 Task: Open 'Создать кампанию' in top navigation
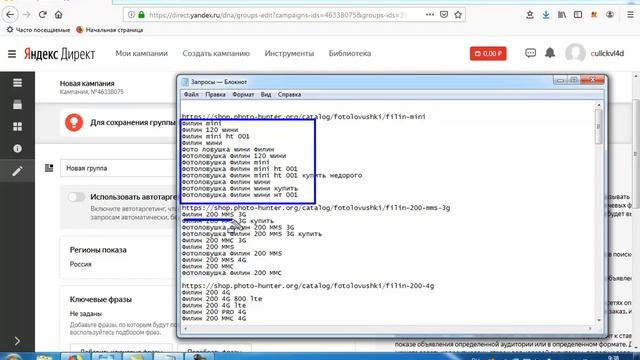216,53
